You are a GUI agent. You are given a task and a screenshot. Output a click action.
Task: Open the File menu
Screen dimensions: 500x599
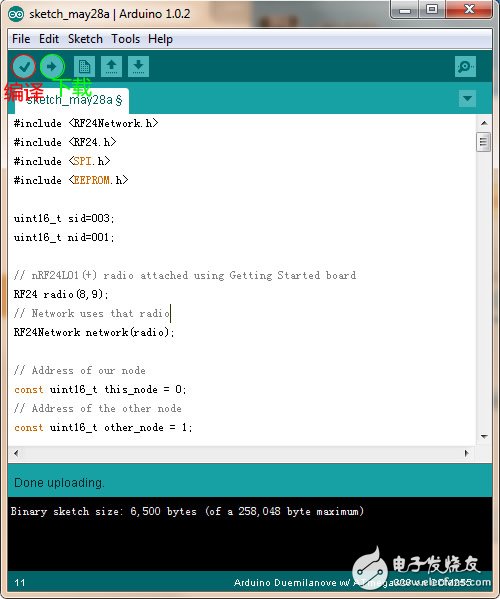[21, 39]
